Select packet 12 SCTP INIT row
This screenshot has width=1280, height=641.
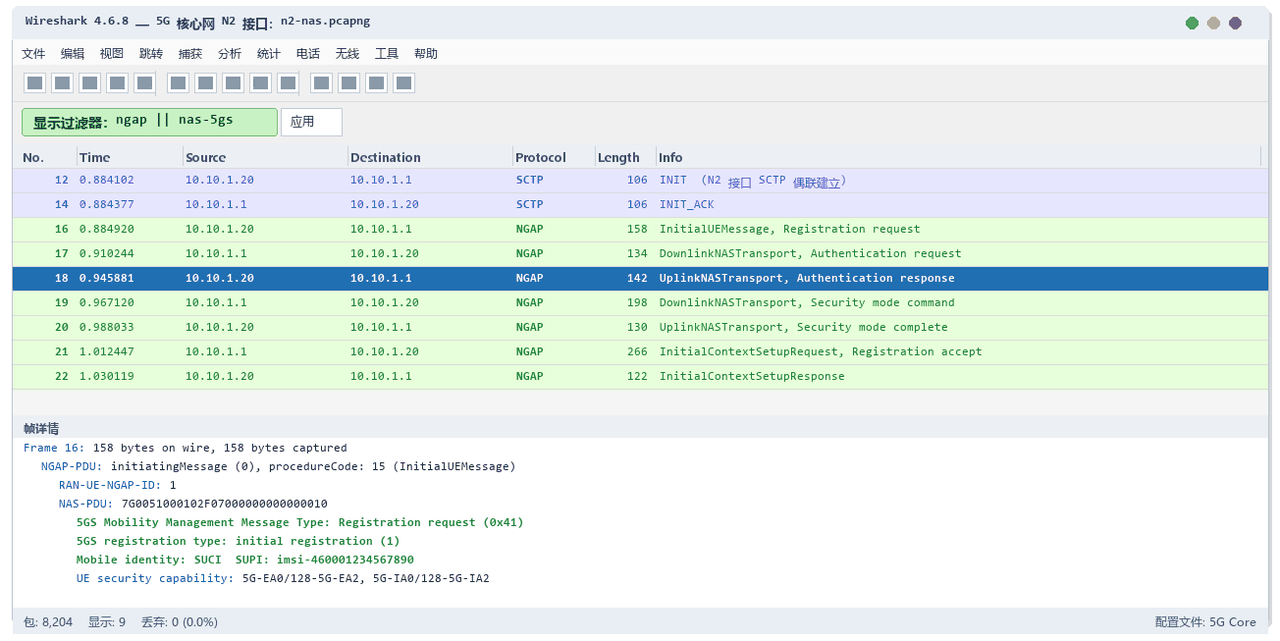point(640,181)
